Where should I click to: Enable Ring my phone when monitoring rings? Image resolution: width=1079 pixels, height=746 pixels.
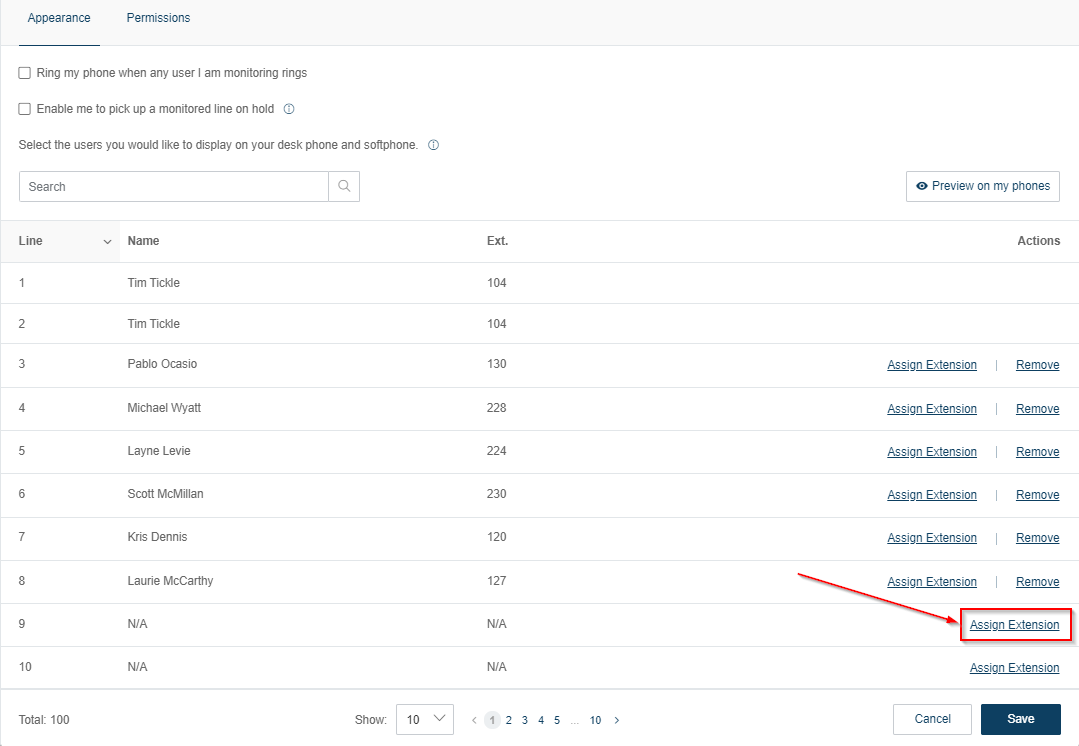coord(25,73)
